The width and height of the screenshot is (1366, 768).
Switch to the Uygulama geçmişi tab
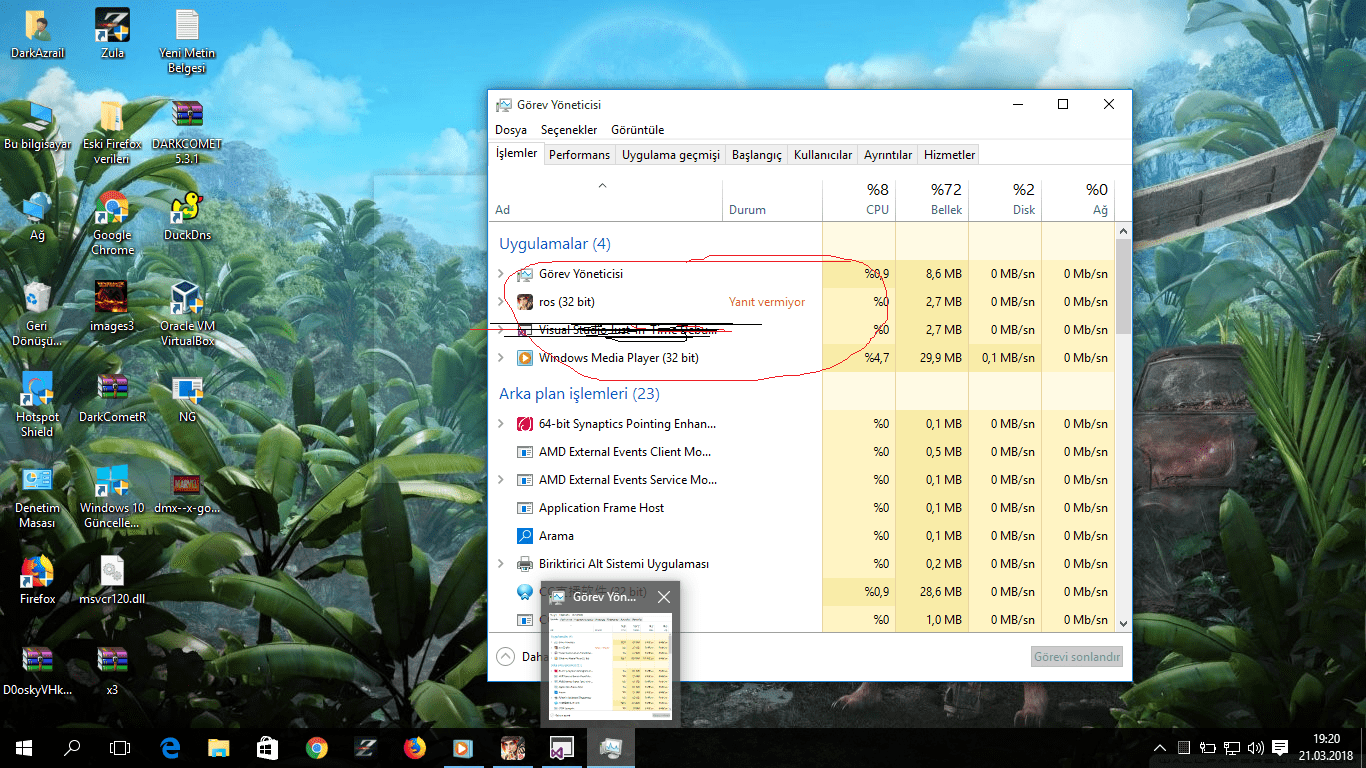tap(671, 155)
